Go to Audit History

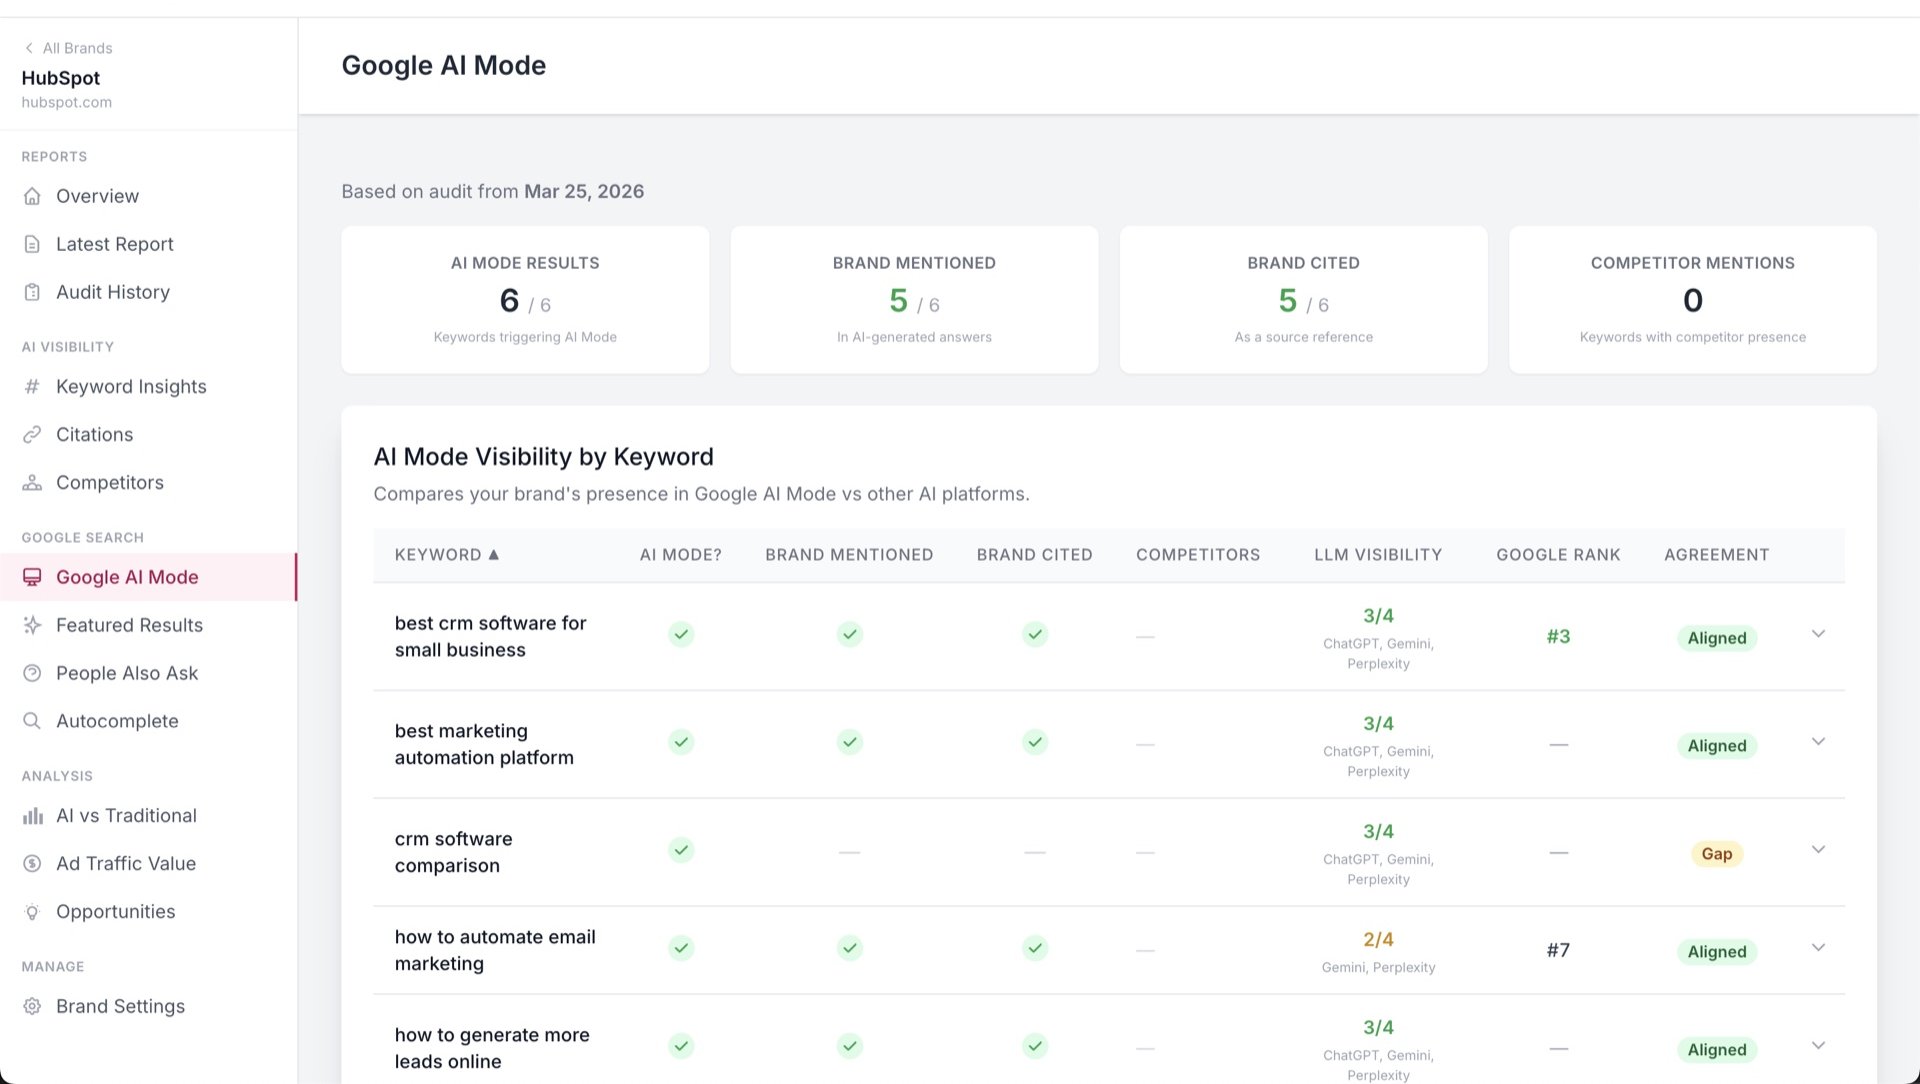pos(148,292)
